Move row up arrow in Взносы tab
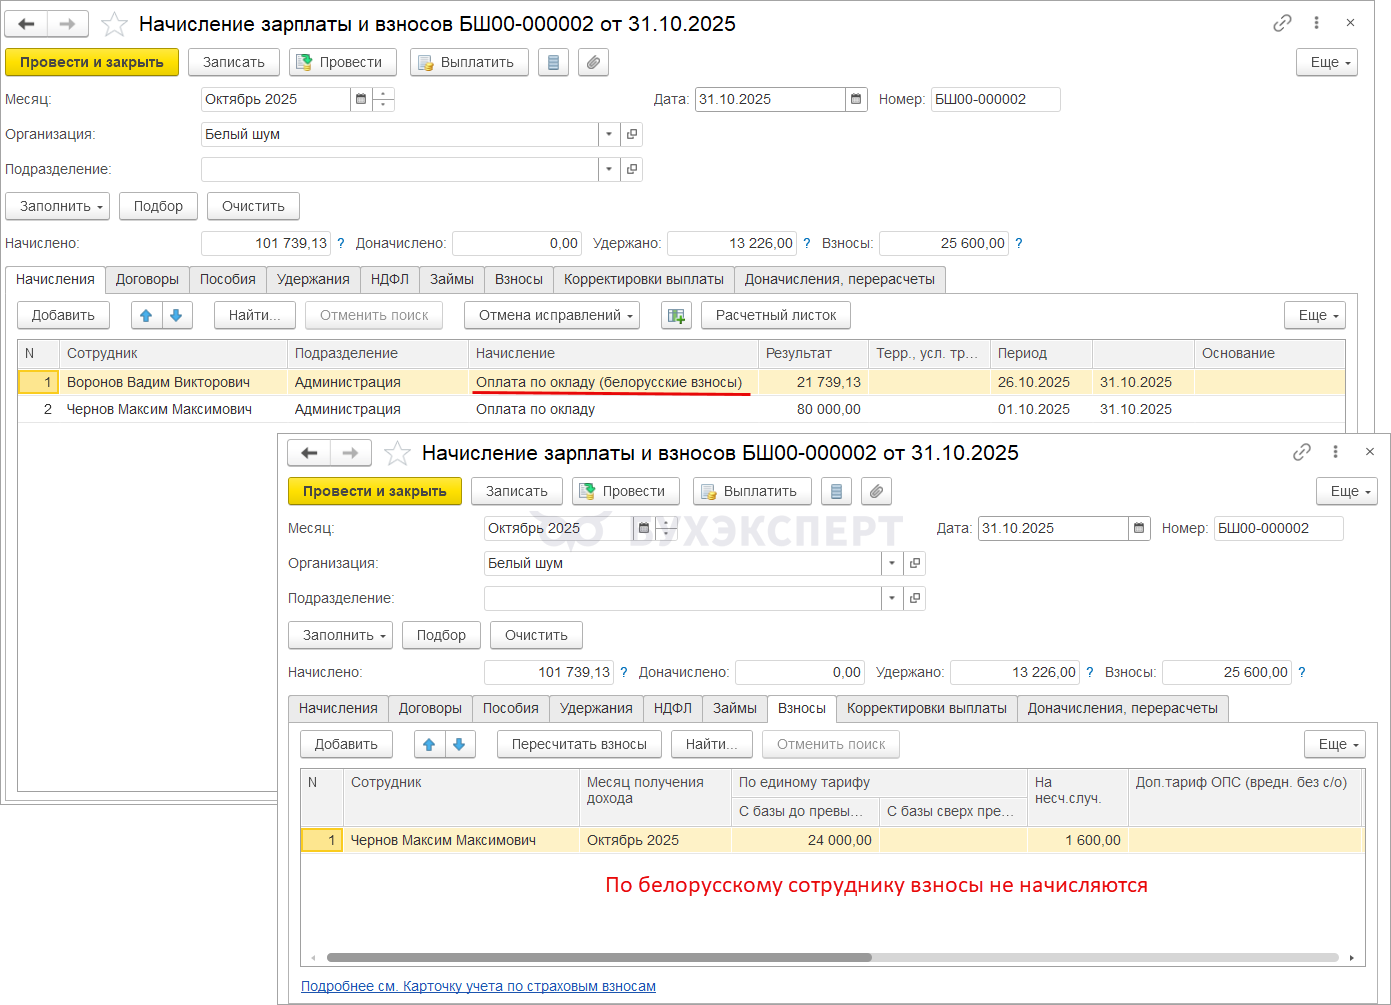 [429, 744]
